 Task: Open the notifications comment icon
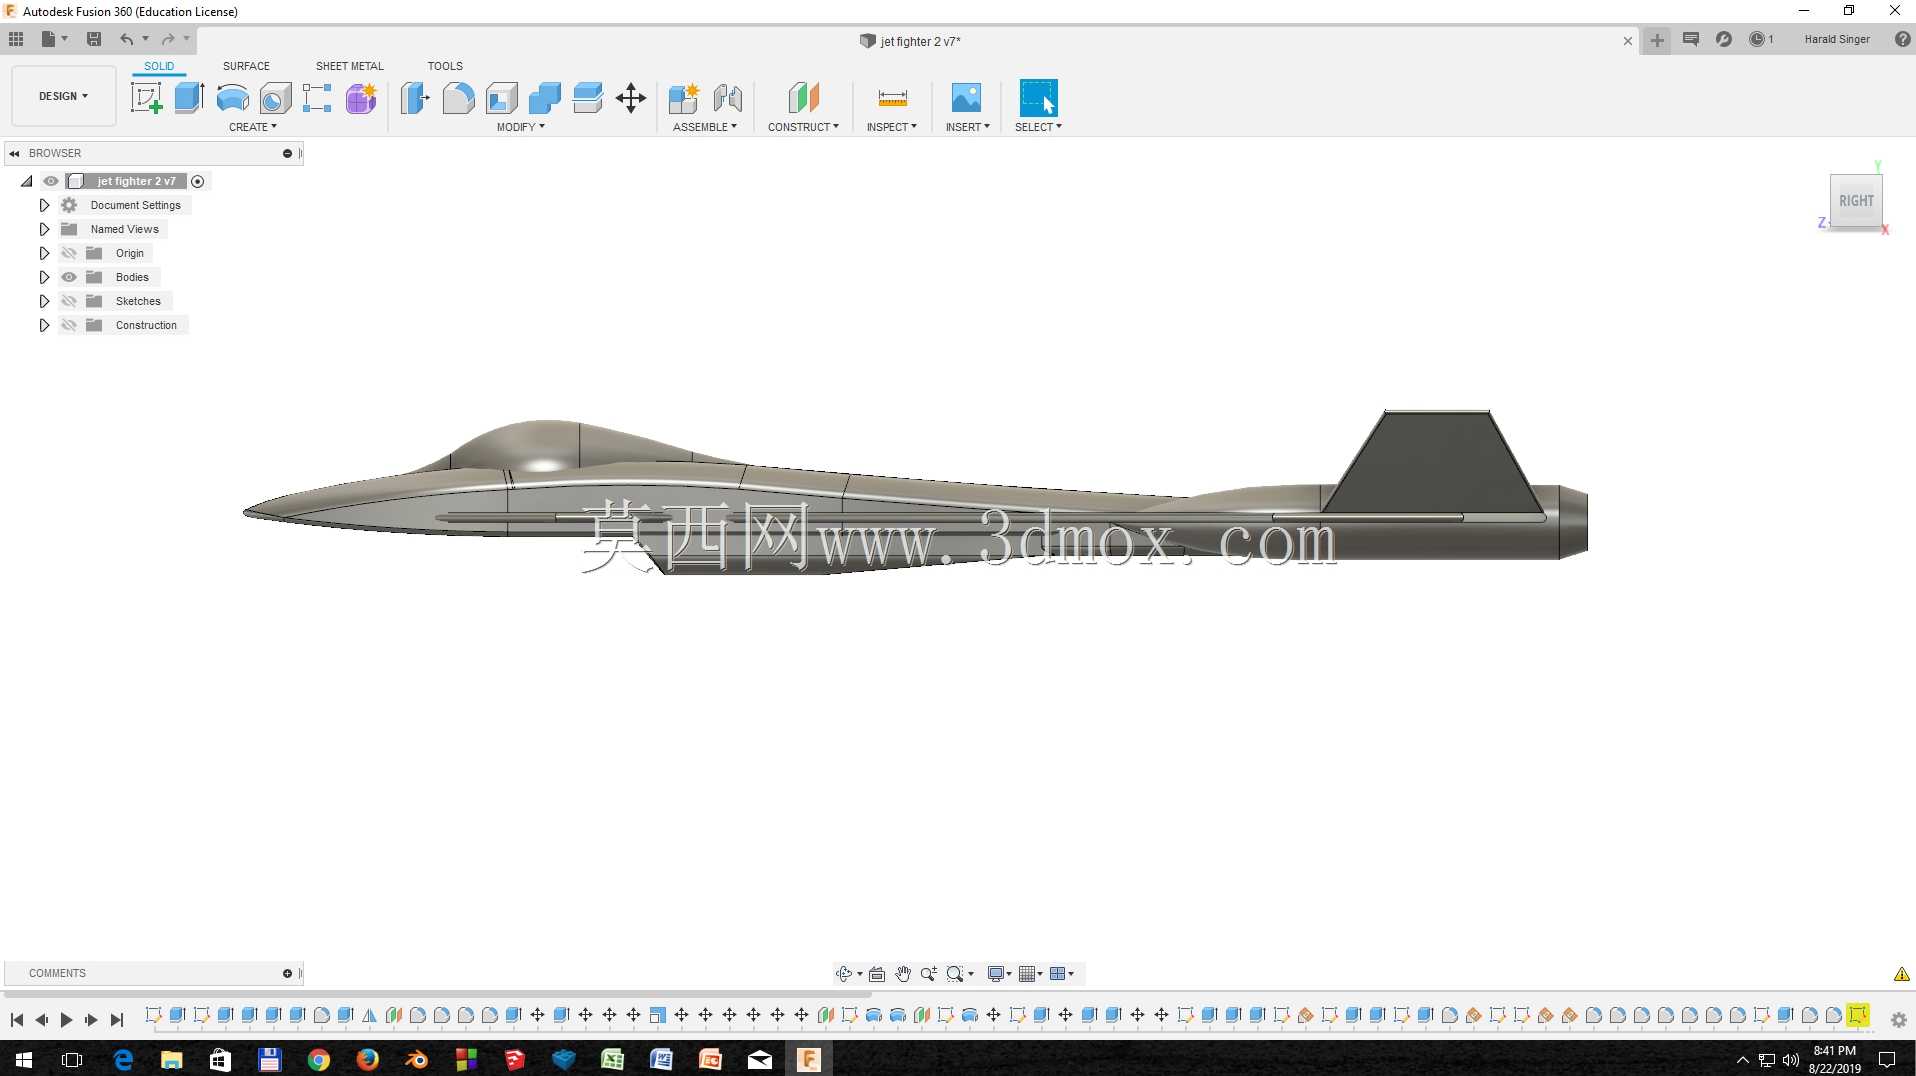click(1691, 39)
